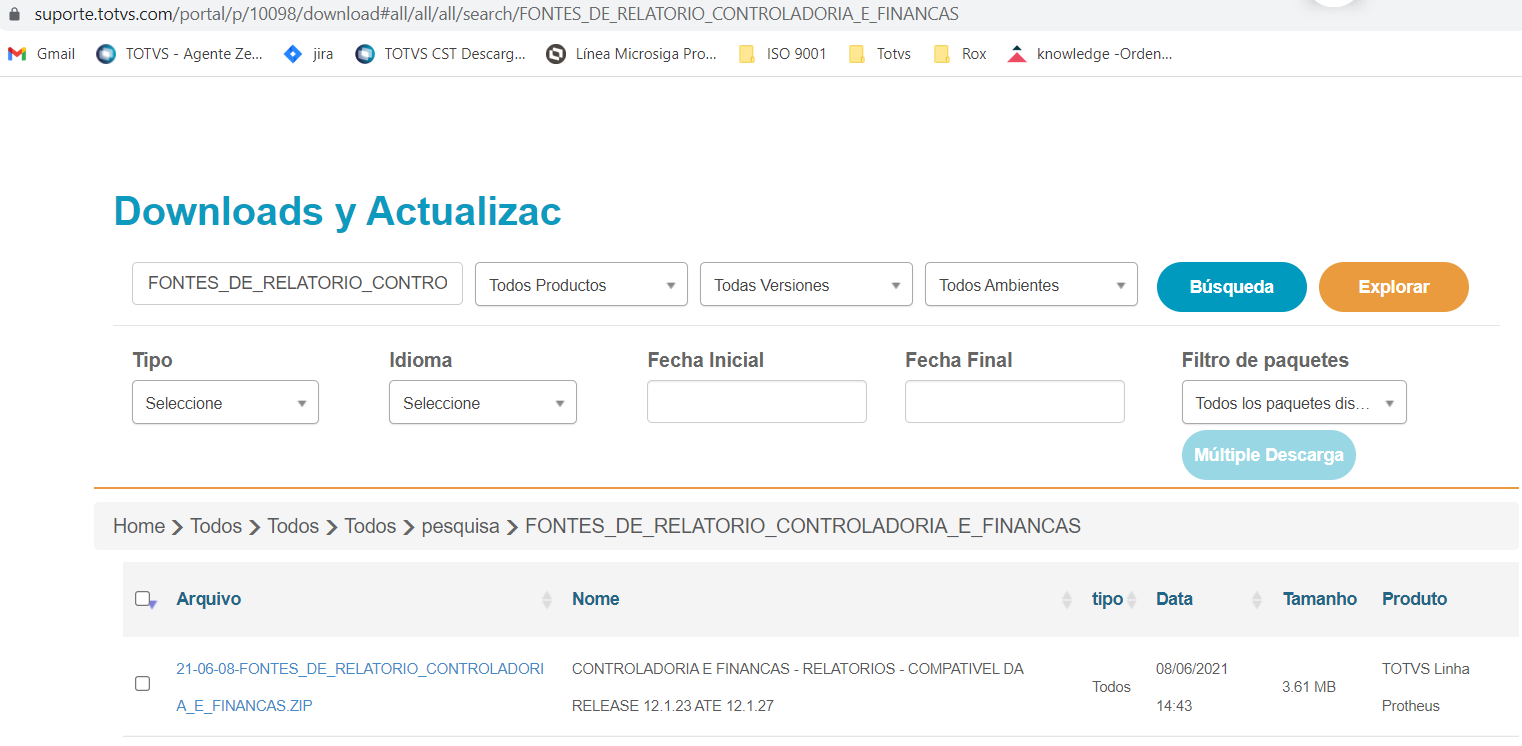
Task: Open the Filtro de paquetes dropdown
Action: [1294, 402]
